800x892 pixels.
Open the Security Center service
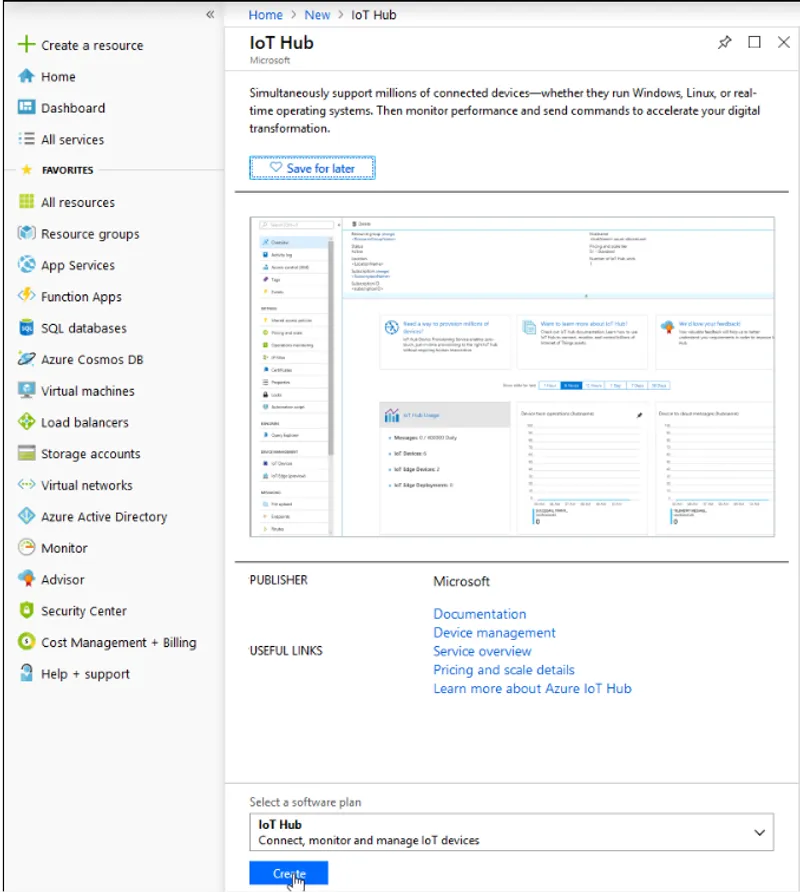point(26,611)
